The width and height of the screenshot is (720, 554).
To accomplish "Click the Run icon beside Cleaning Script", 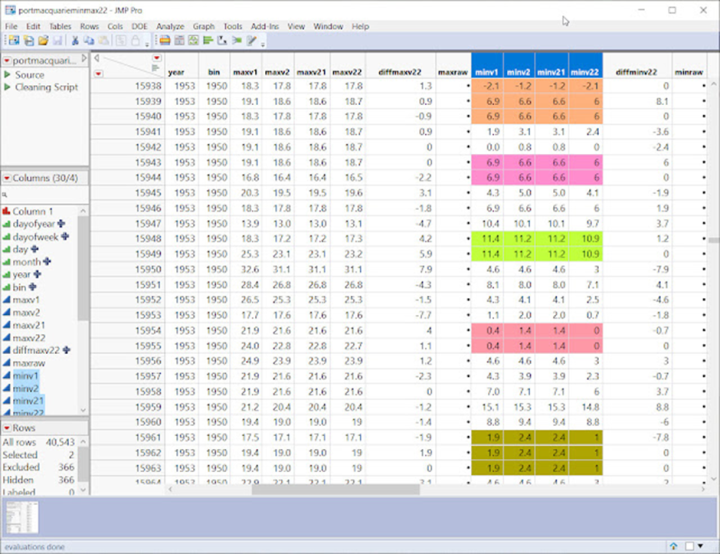I will click(8, 87).
